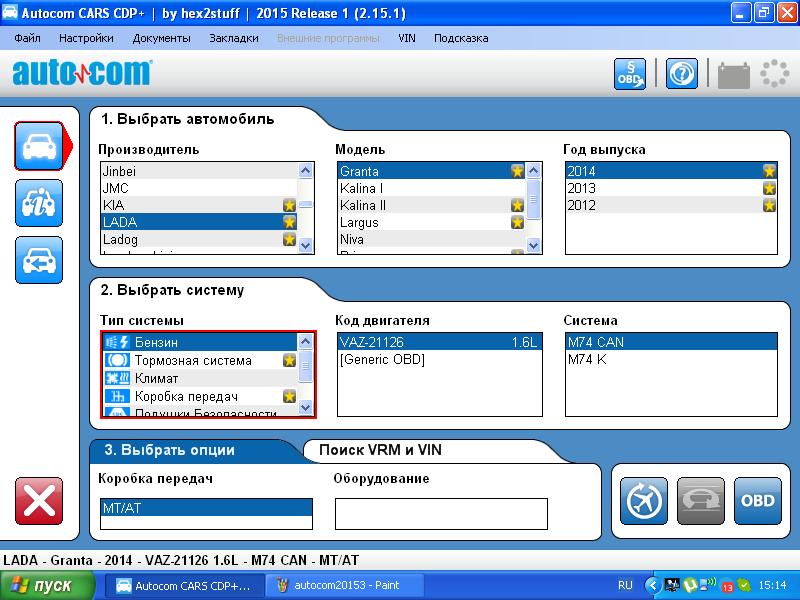This screenshot has height=600, width=800.
Task: Click the пуск Start button
Action: tap(48, 585)
